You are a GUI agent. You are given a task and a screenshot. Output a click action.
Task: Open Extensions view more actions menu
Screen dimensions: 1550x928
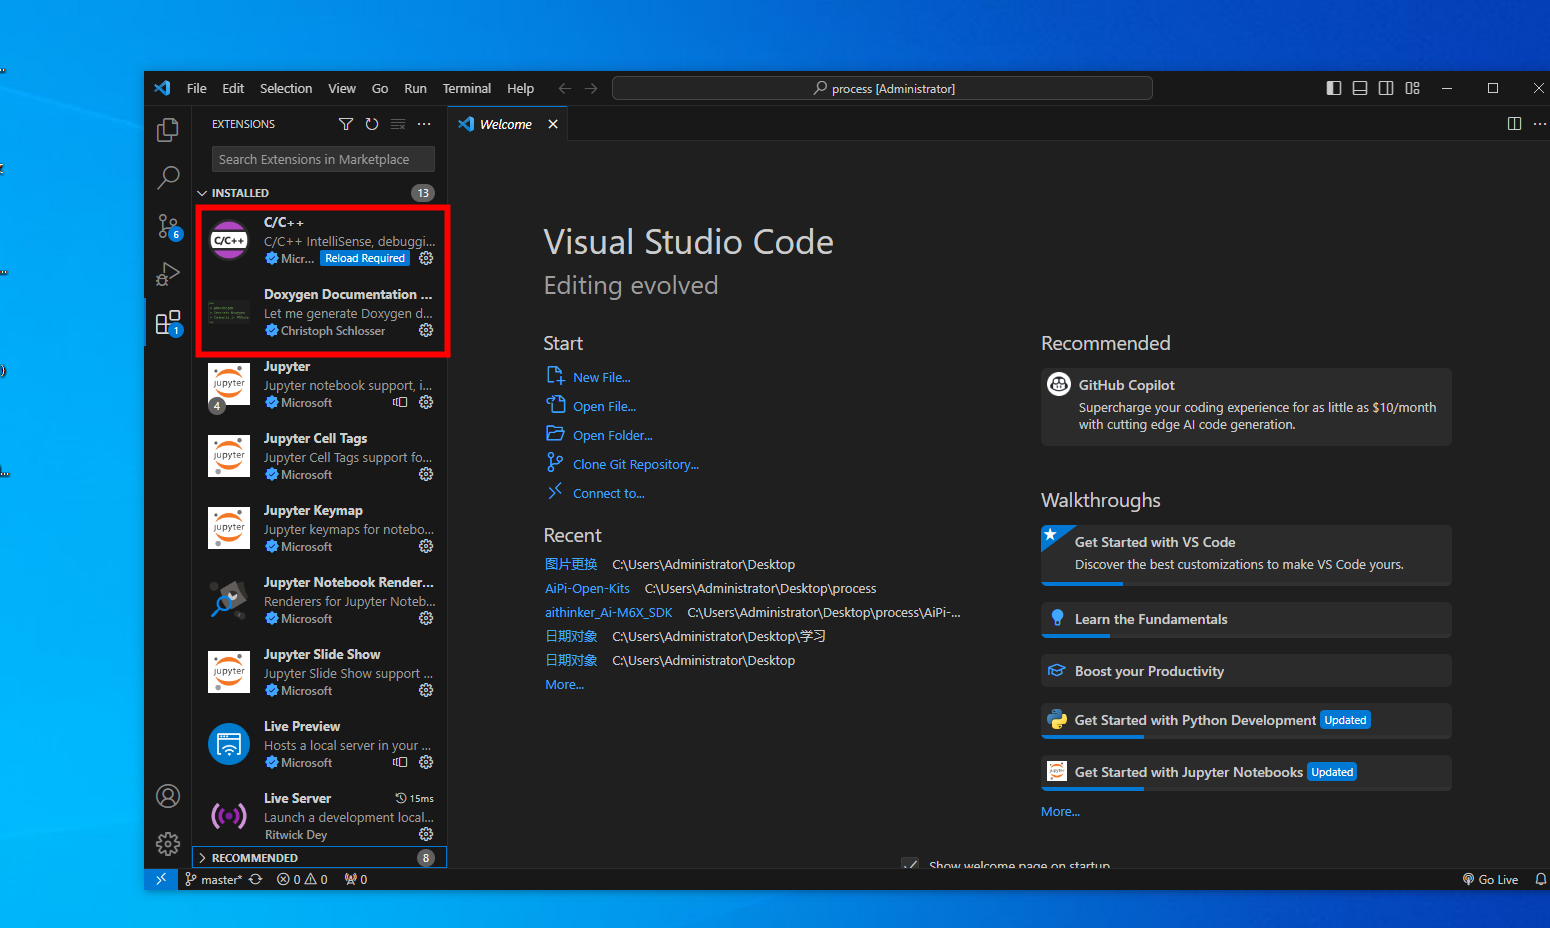click(x=424, y=124)
